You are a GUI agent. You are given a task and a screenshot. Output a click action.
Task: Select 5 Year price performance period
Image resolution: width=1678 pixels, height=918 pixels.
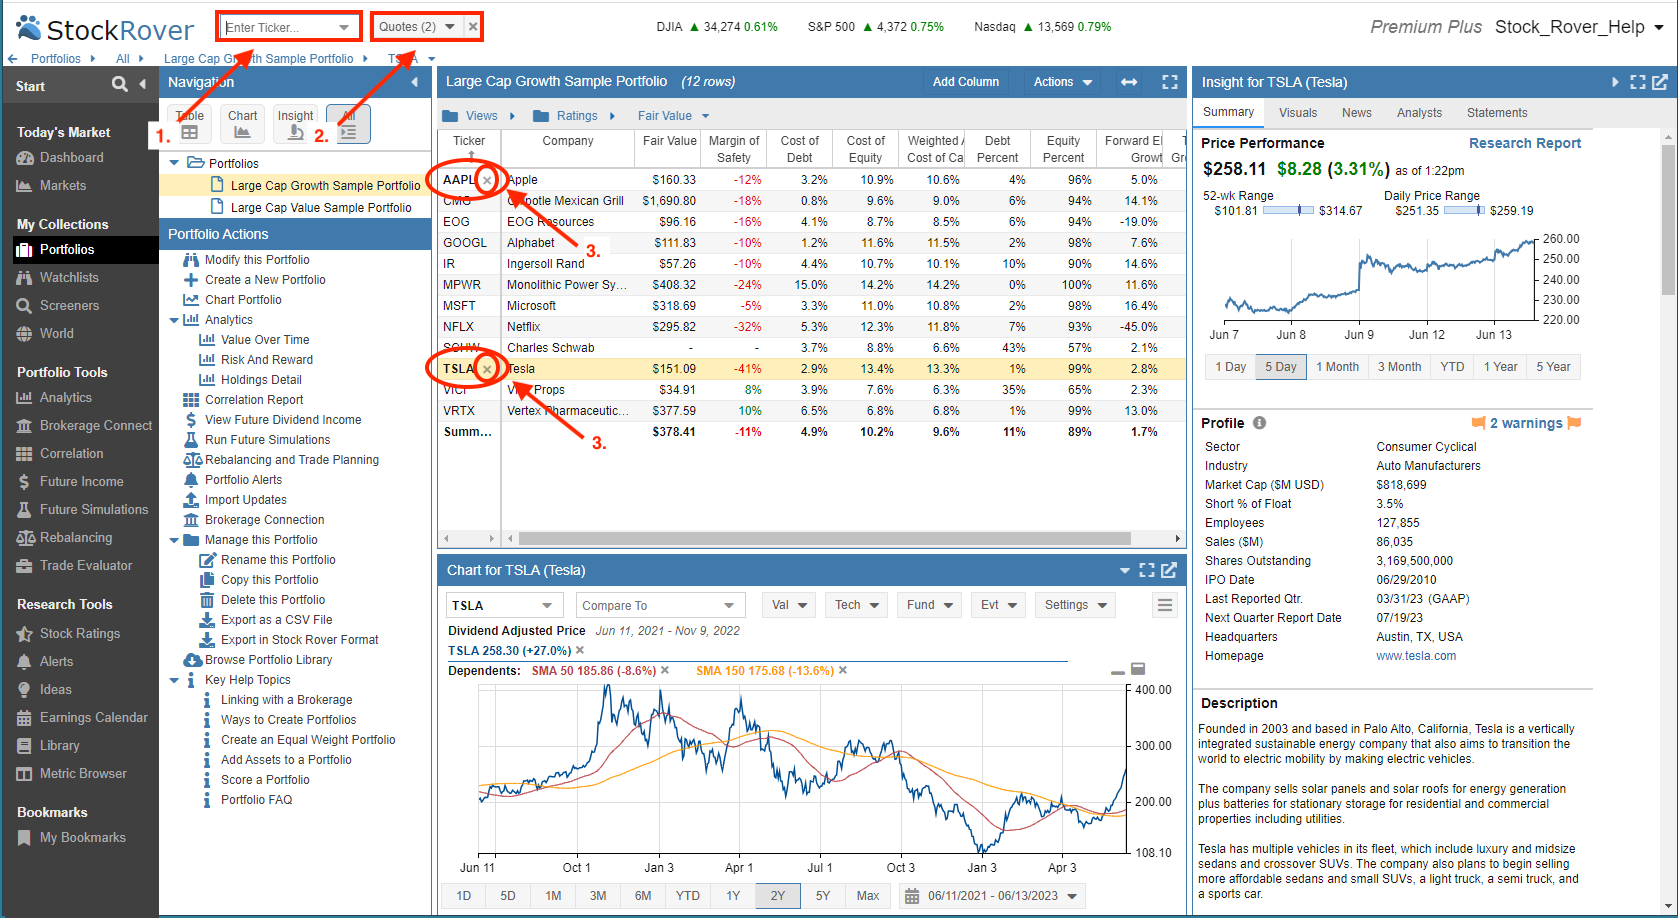pyautogui.click(x=1553, y=367)
